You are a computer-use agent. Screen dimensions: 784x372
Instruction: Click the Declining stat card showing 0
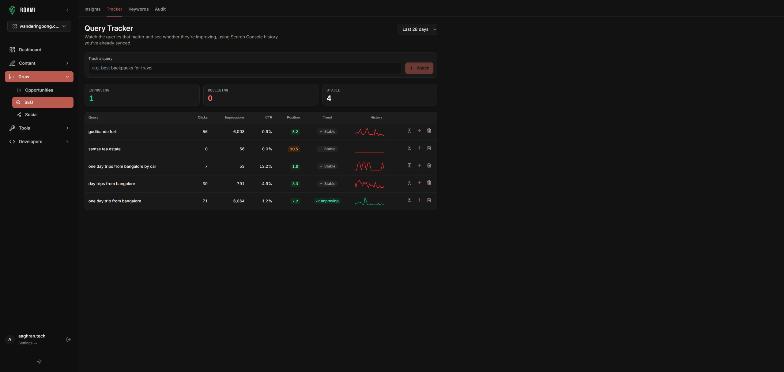pyautogui.click(x=260, y=95)
